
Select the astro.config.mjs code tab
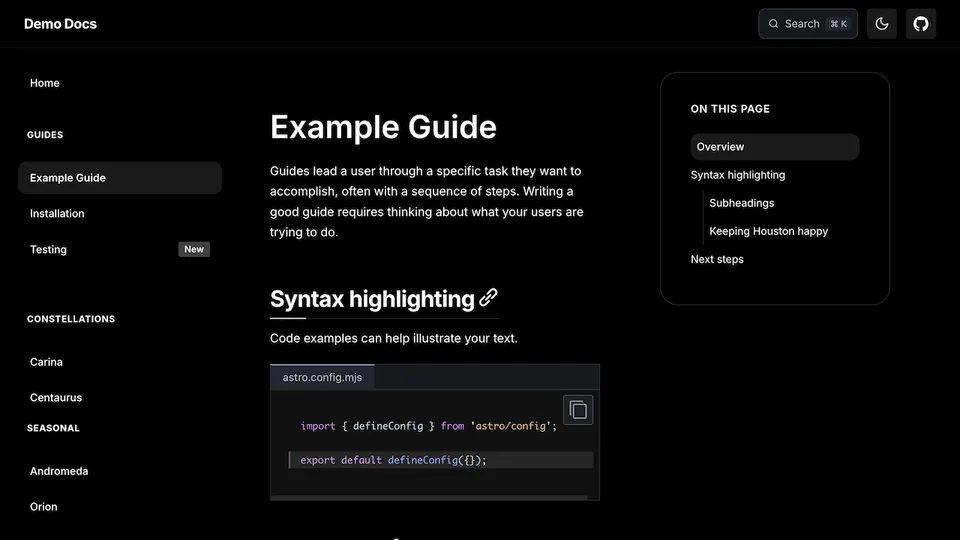coord(322,377)
